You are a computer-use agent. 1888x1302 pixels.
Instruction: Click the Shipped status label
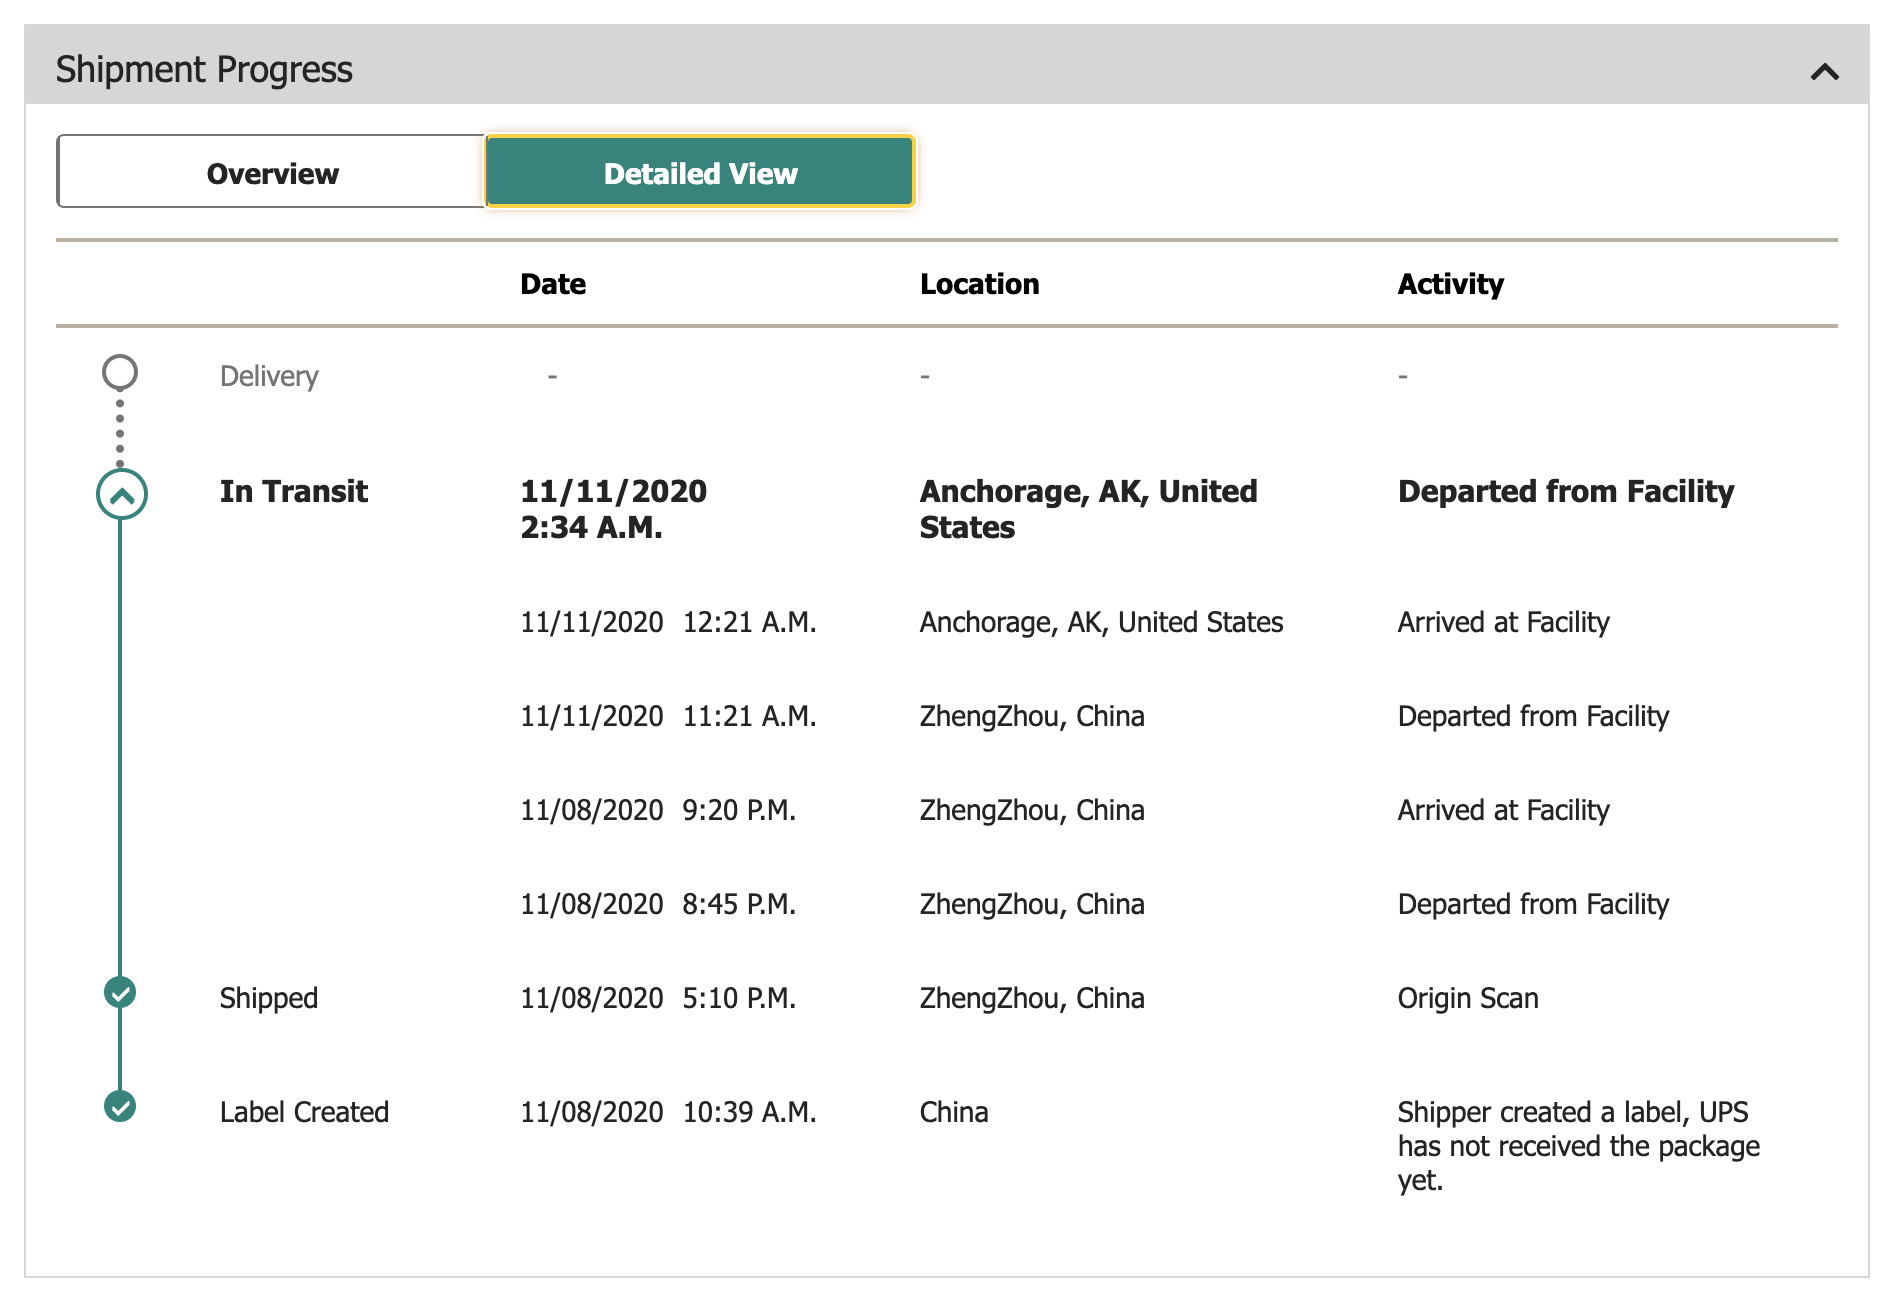click(268, 999)
